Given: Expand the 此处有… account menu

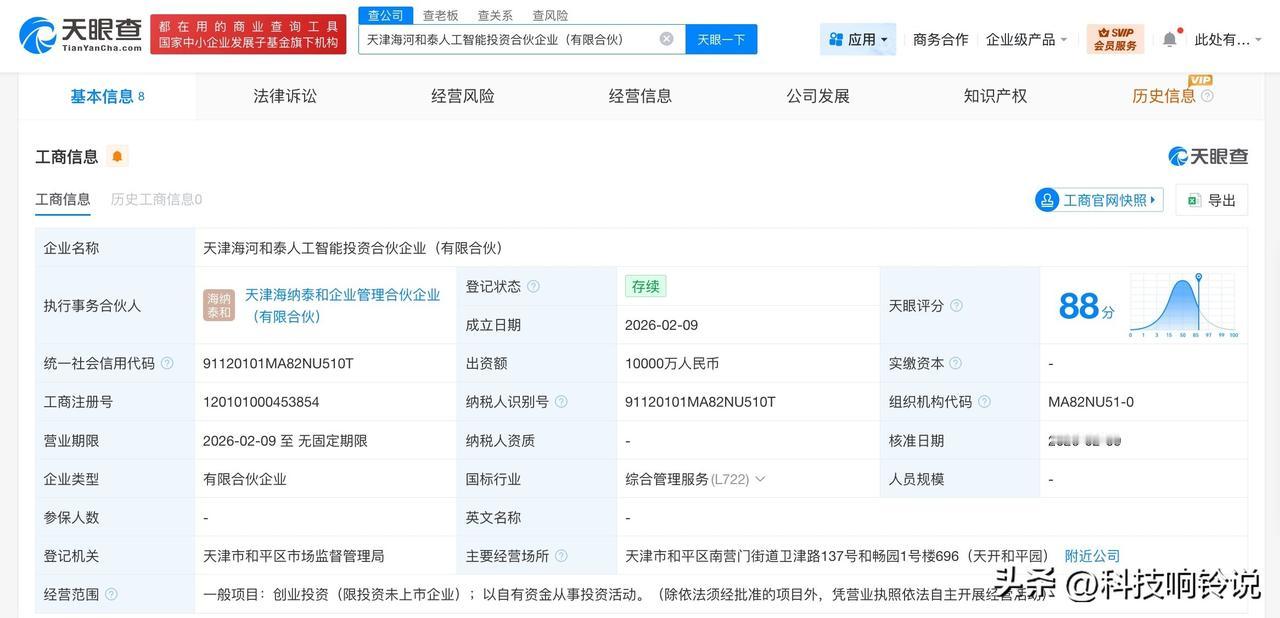Looking at the screenshot, I should point(1228,39).
